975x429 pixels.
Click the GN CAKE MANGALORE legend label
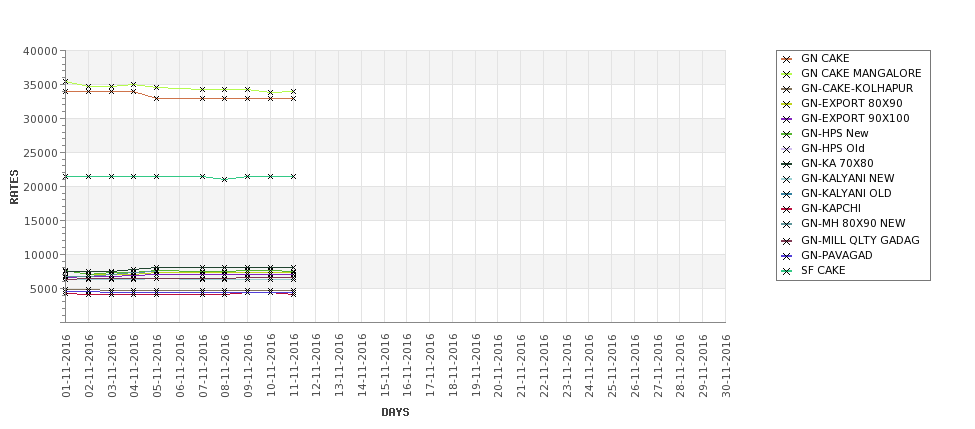point(861,73)
